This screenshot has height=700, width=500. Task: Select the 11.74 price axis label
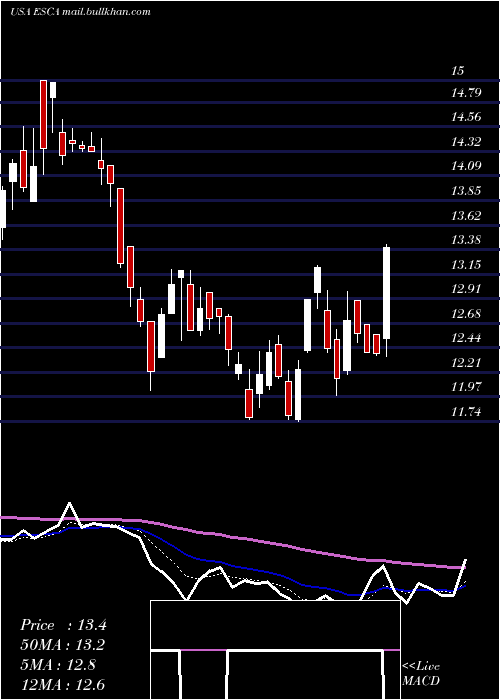[466, 411]
